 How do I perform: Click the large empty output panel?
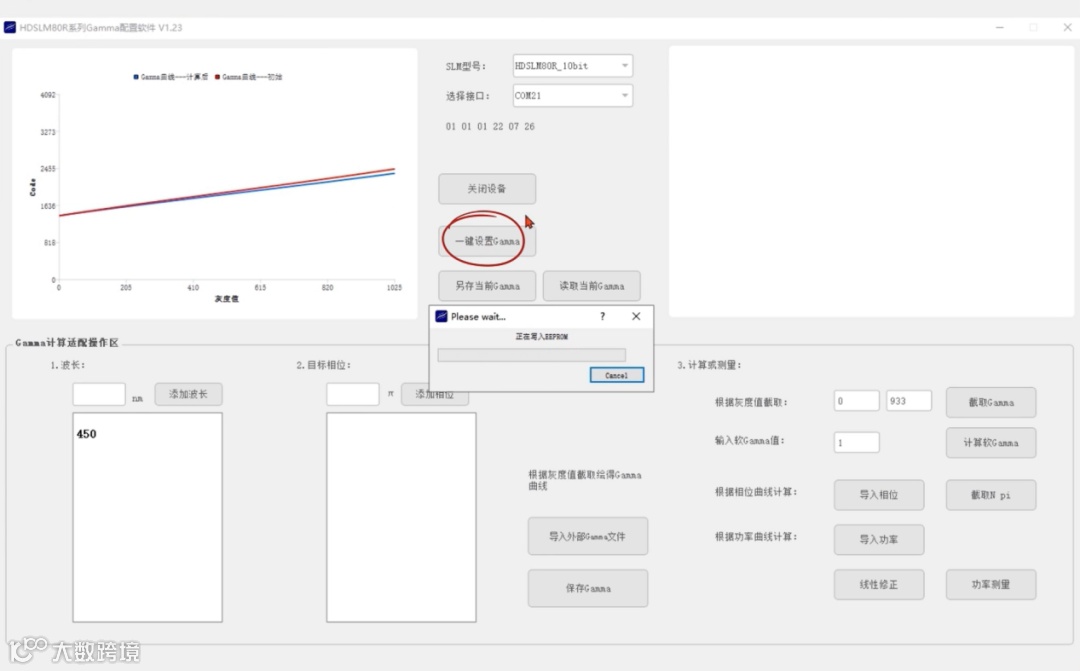(x=871, y=181)
